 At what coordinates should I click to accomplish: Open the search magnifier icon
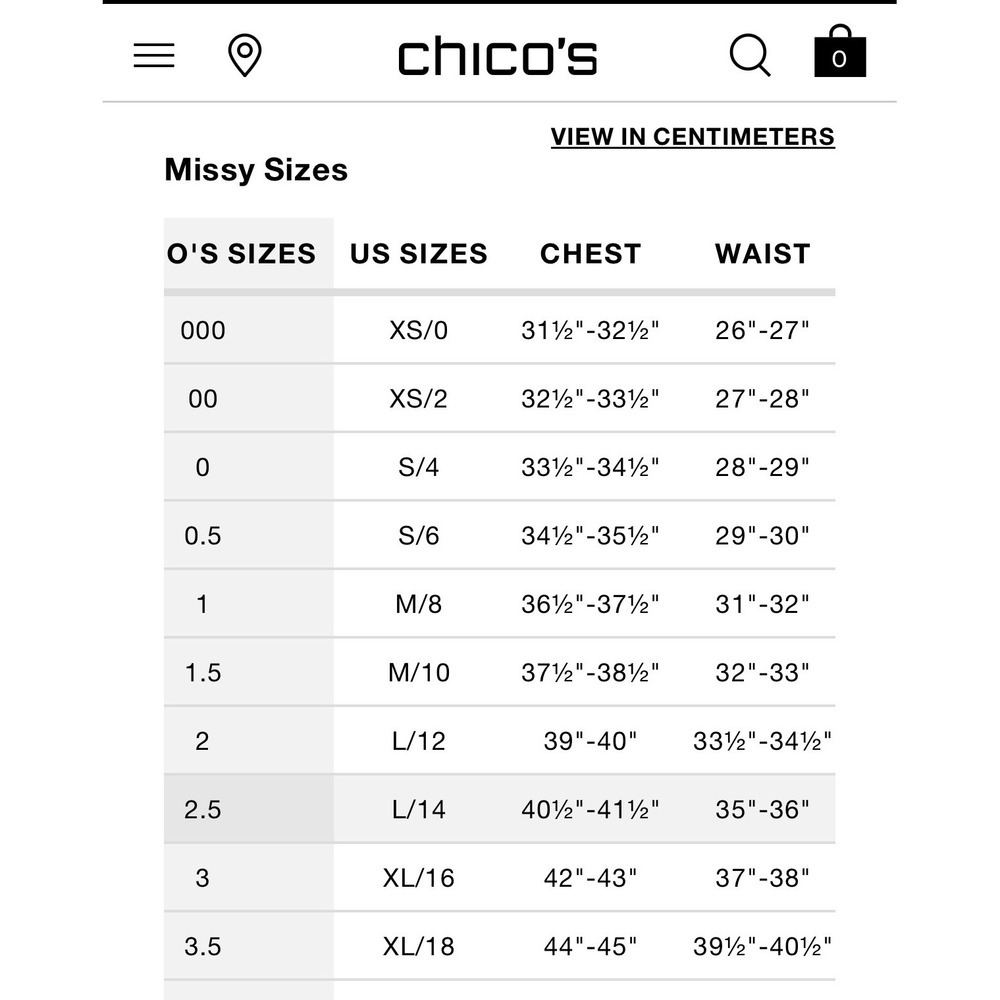(750, 55)
